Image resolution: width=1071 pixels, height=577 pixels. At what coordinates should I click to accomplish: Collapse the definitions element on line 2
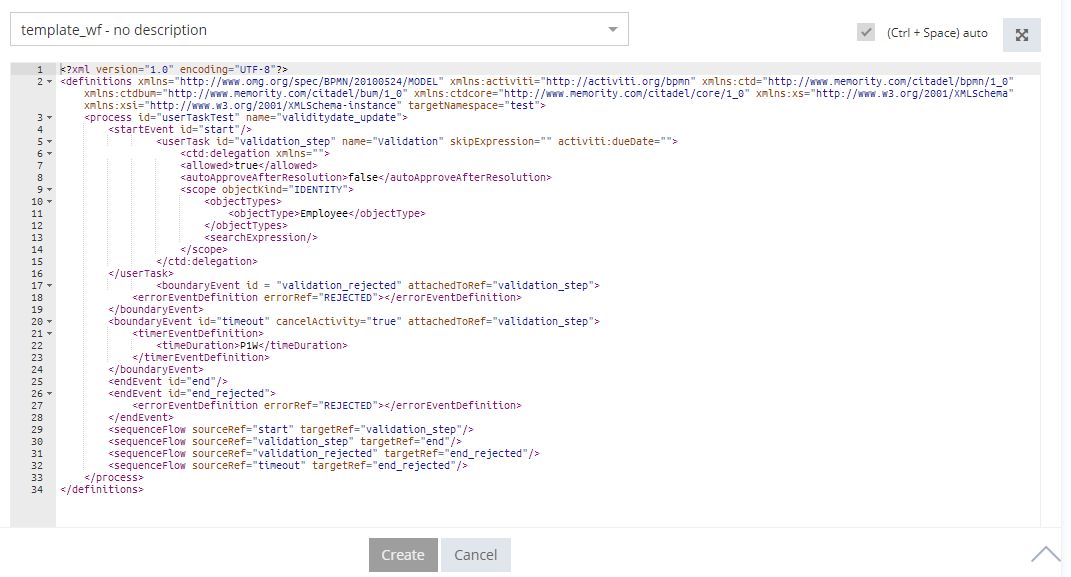coord(50,81)
